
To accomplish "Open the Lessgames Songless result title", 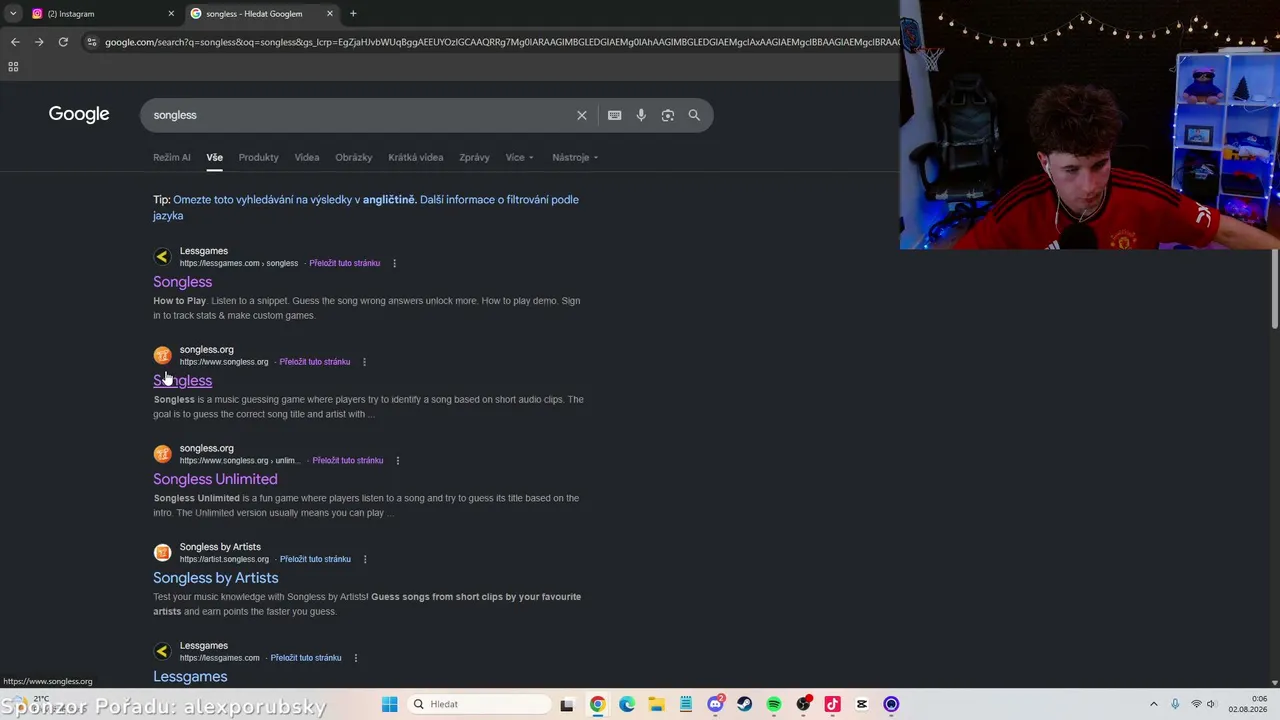I will (183, 282).
